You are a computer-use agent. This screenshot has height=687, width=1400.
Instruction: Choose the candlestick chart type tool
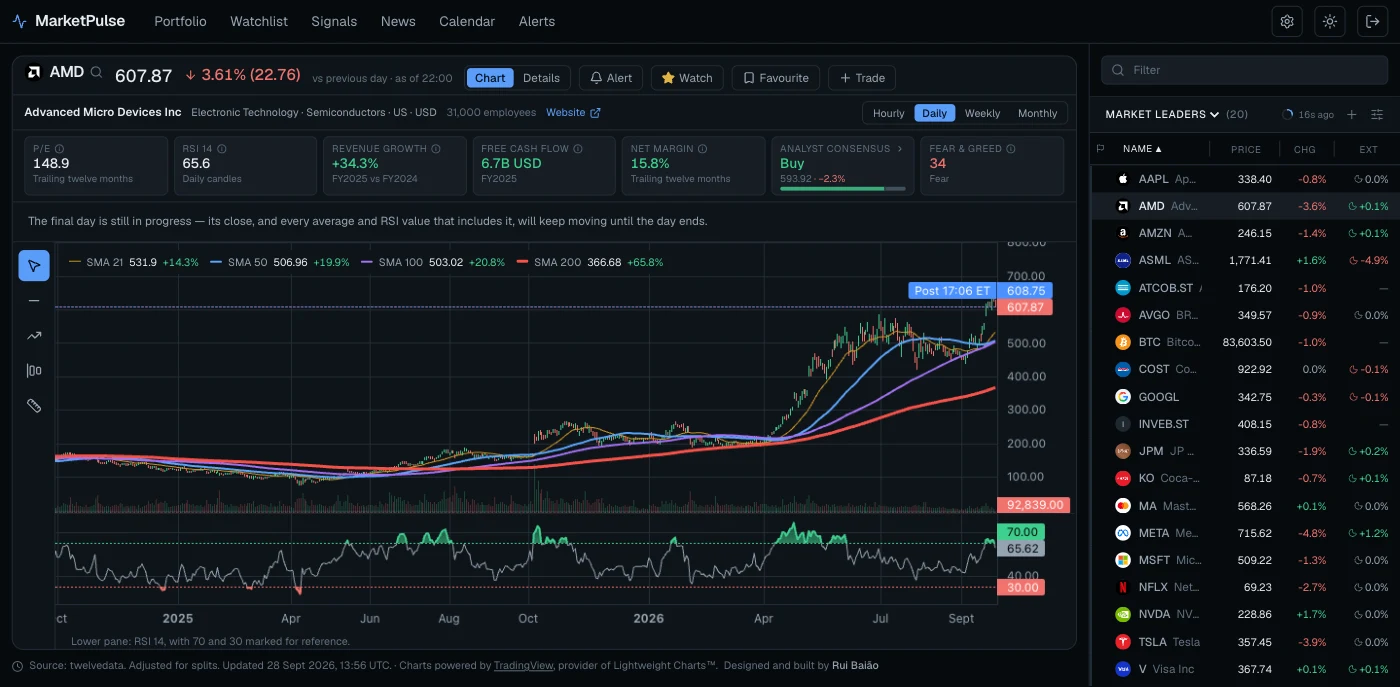[x=34, y=371]
